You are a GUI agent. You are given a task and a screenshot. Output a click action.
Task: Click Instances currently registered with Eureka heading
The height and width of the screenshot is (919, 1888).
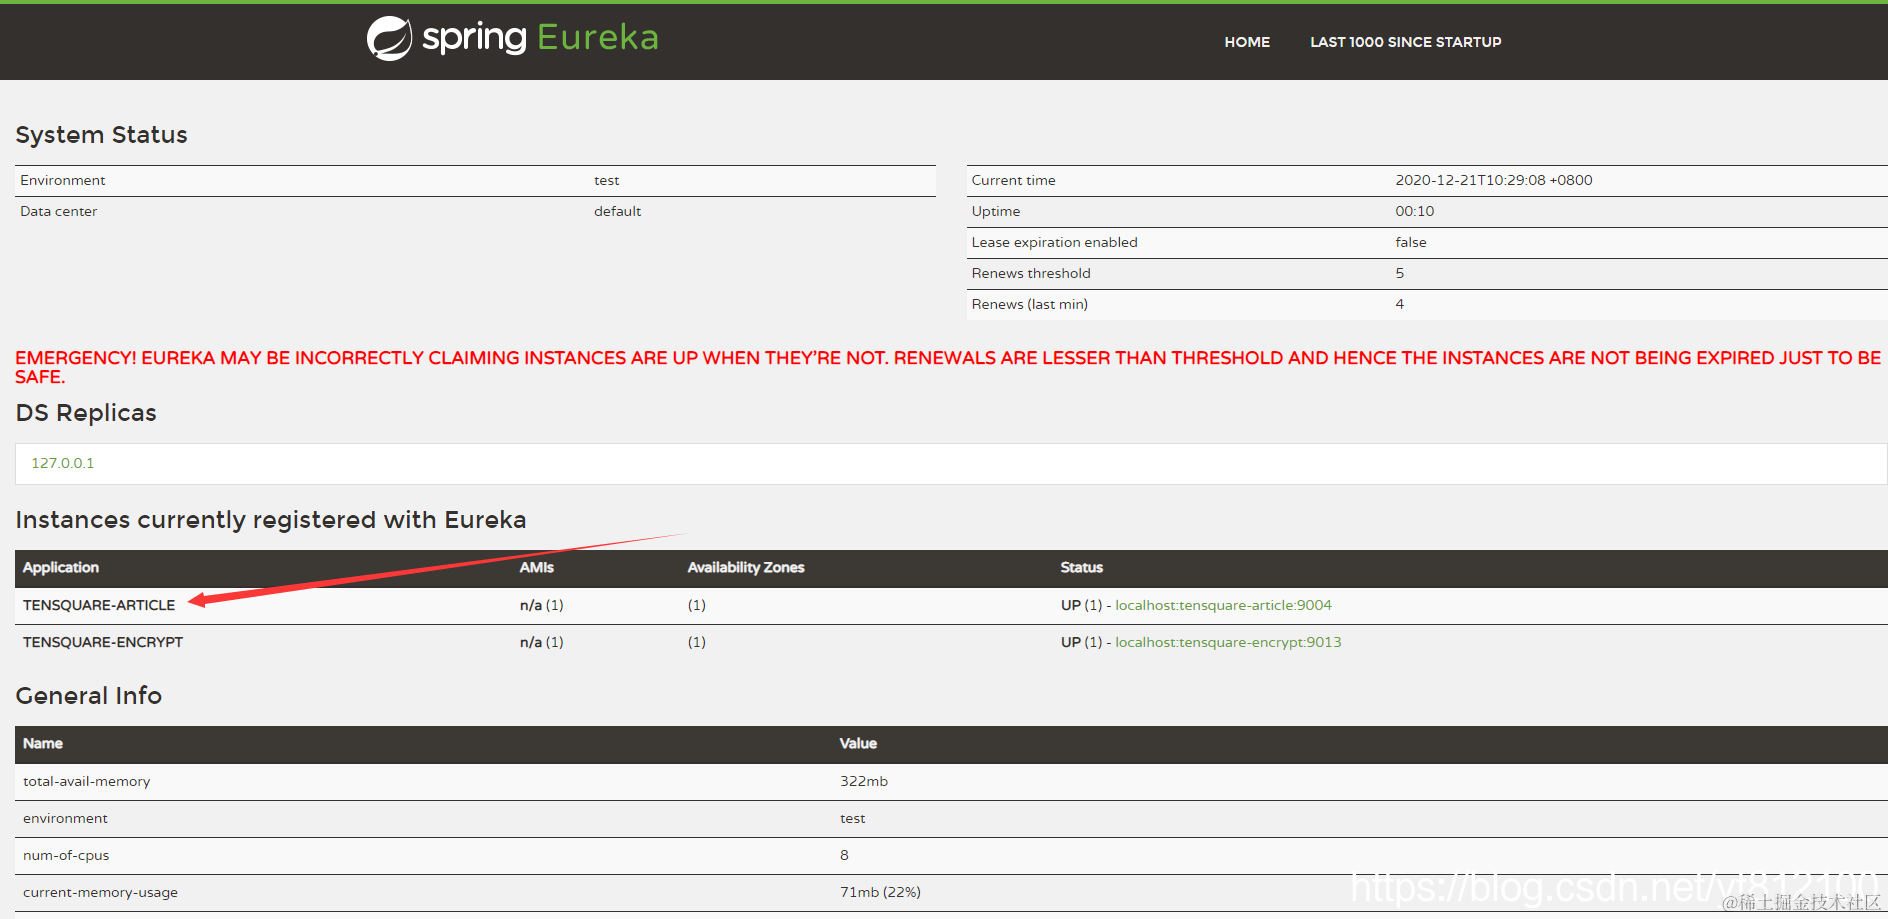tap(270, 520)
